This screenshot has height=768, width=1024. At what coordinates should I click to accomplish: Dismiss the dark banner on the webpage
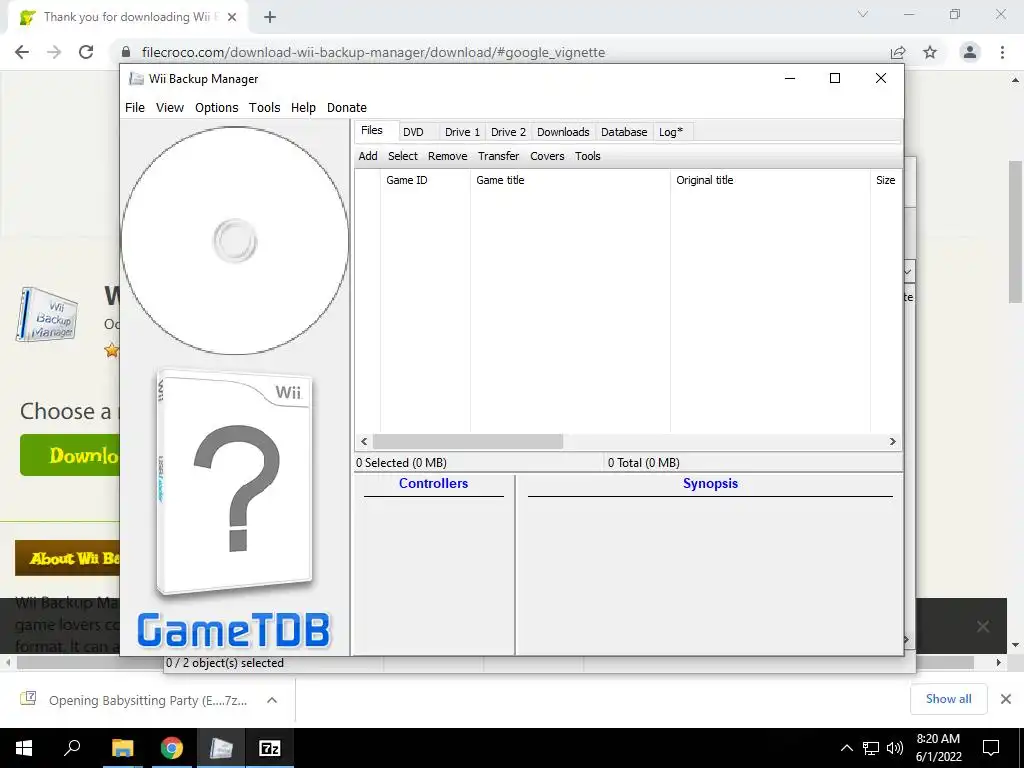pyautogui.click(x=983, y=627)
